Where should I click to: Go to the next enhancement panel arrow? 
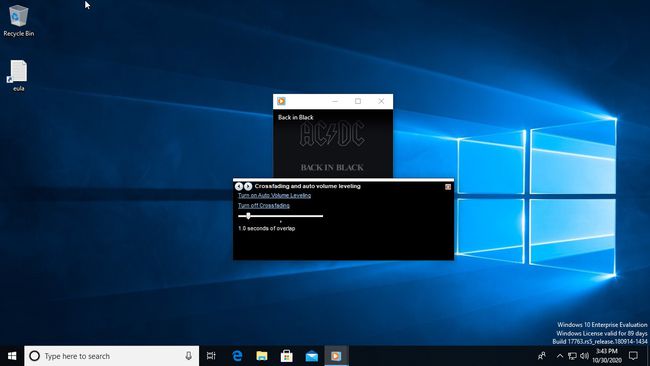click(248, 187)
